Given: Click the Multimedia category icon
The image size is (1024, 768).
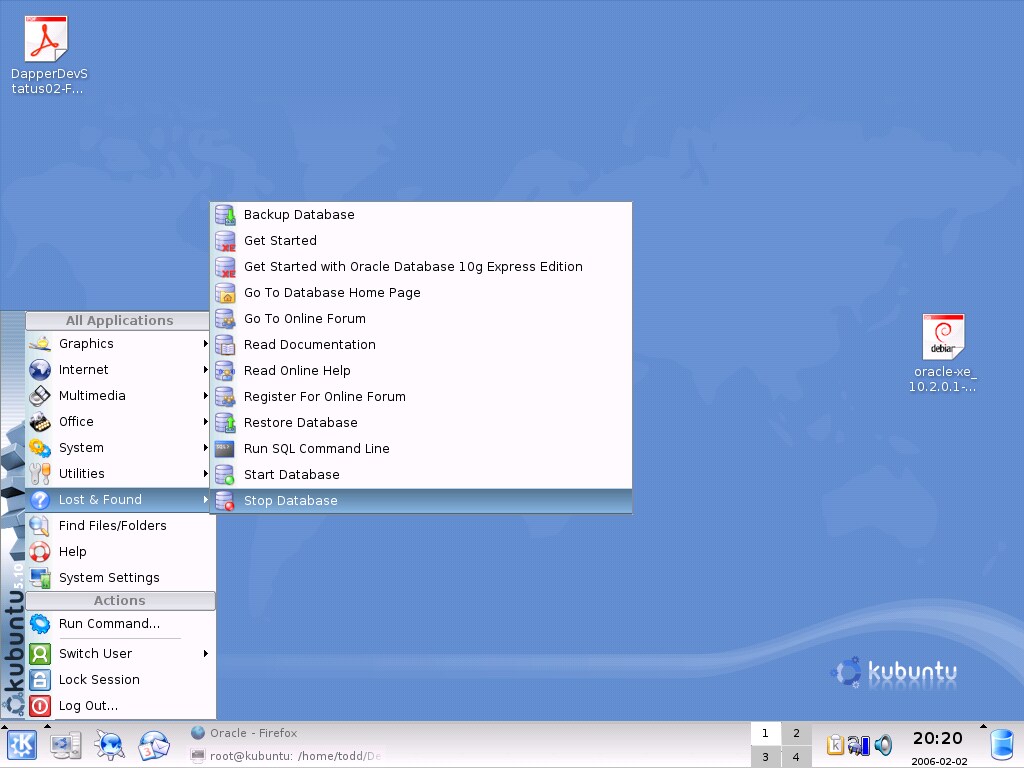Looking at the screenshot, I should tap(40, 396).
